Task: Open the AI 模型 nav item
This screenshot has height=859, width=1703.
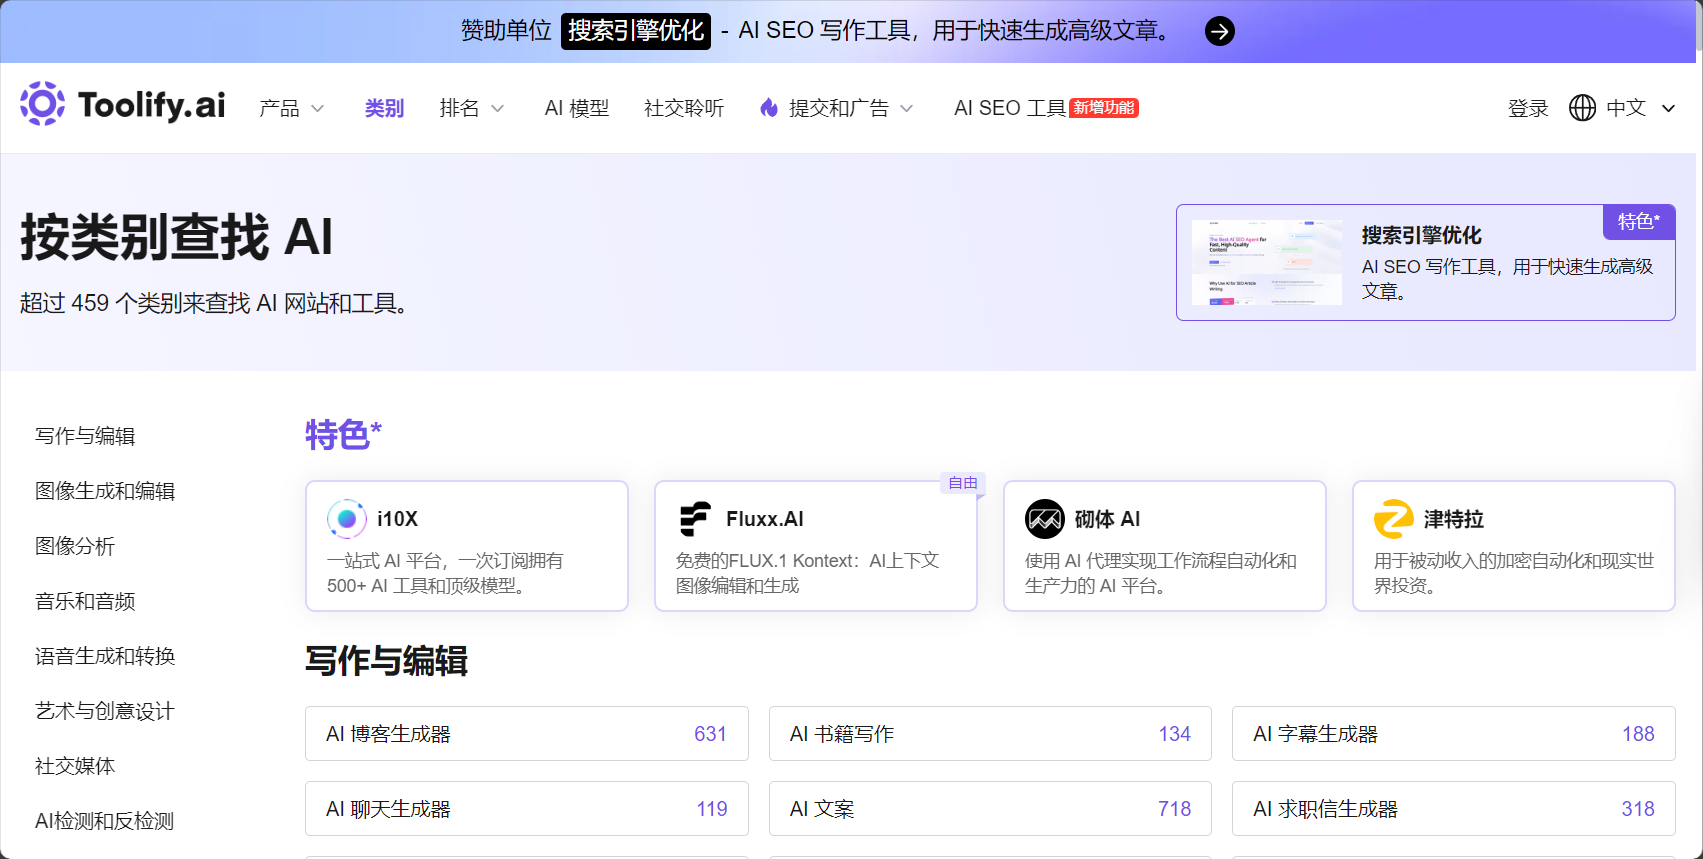Action: coord(576,108)
